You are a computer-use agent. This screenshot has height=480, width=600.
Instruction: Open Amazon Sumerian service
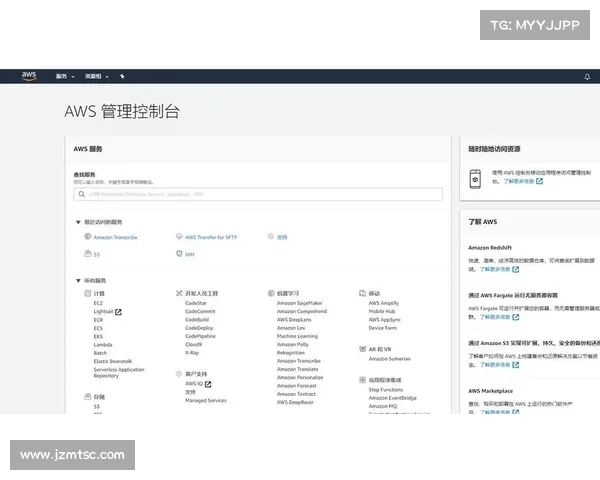tap(390, 359)
